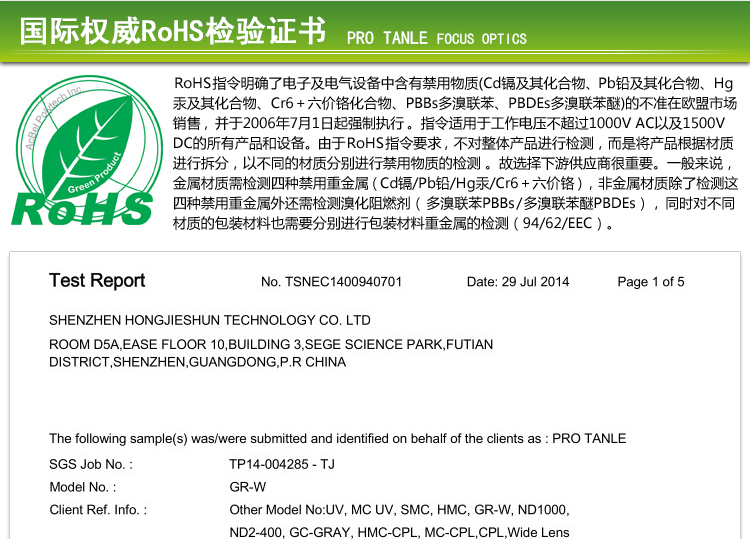Screen dimensions: 750x539
Task: Click the ND2-400, GC-GRAY model line
Action: point(399,532)
